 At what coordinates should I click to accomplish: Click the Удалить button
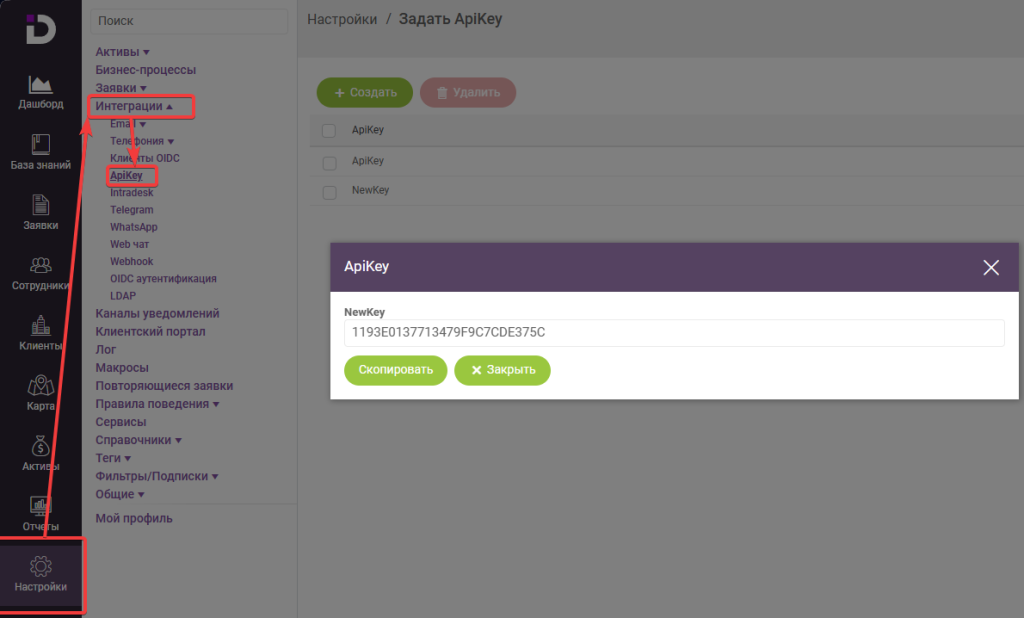(x=468, y=92)
